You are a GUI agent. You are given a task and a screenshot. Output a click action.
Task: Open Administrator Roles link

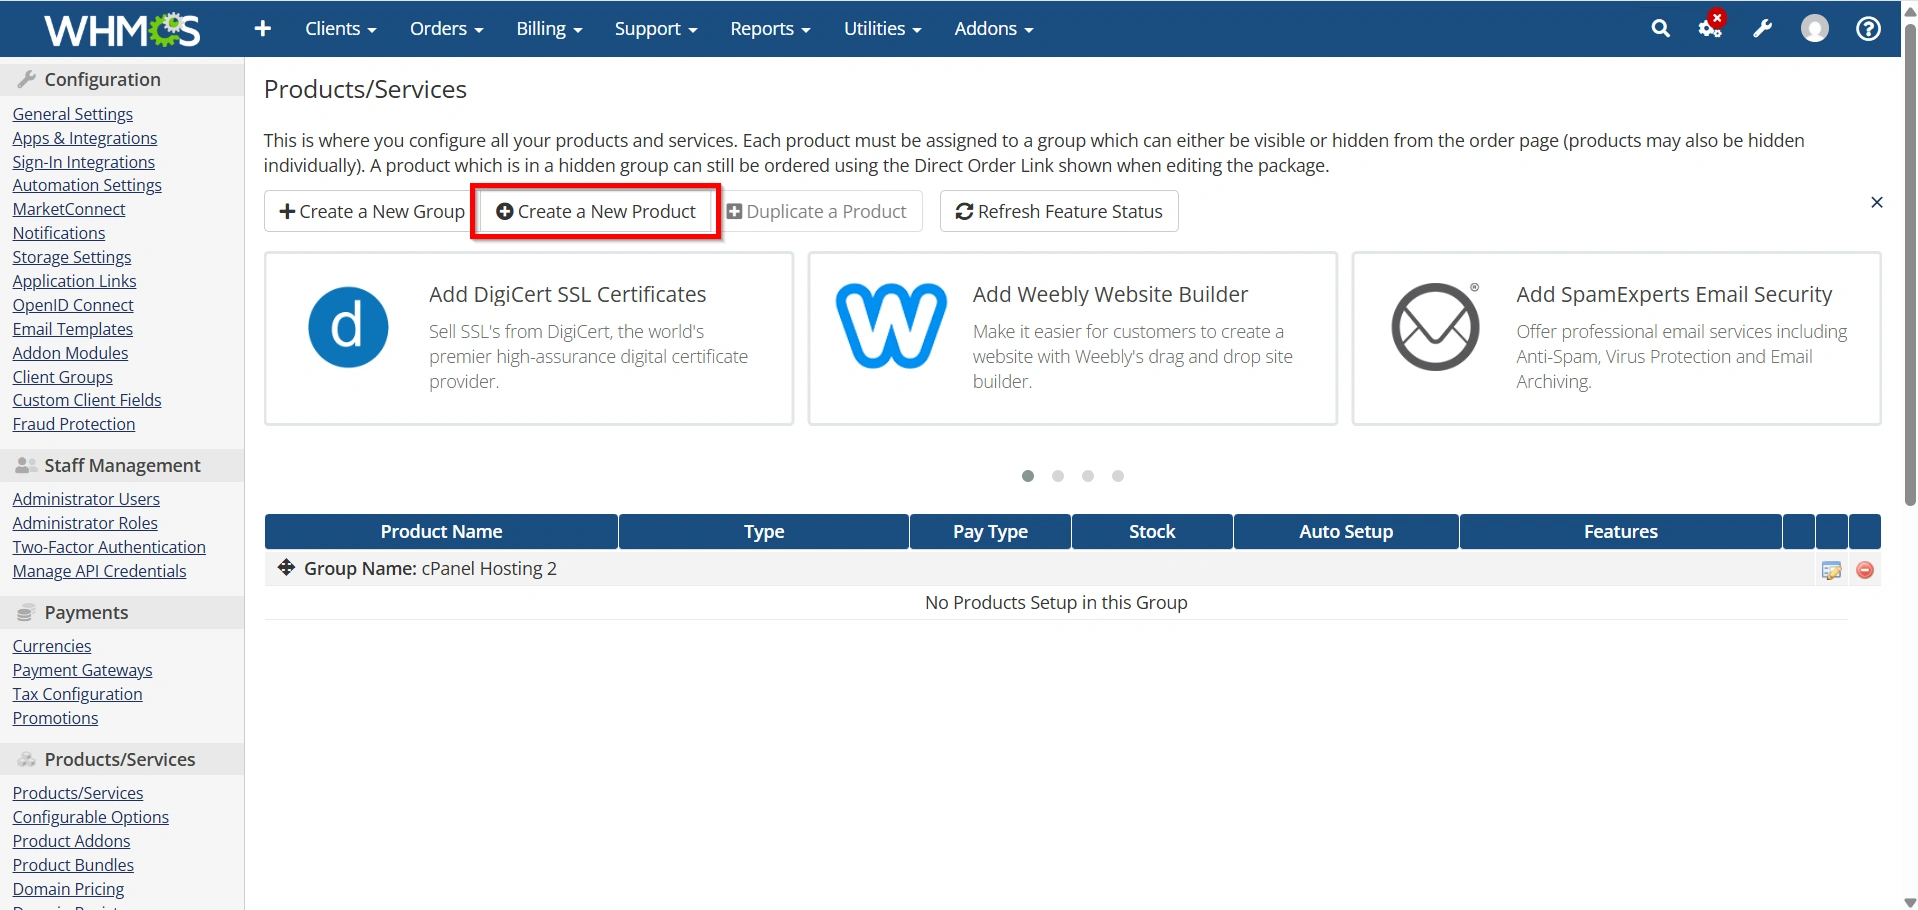tap(85, 523)
